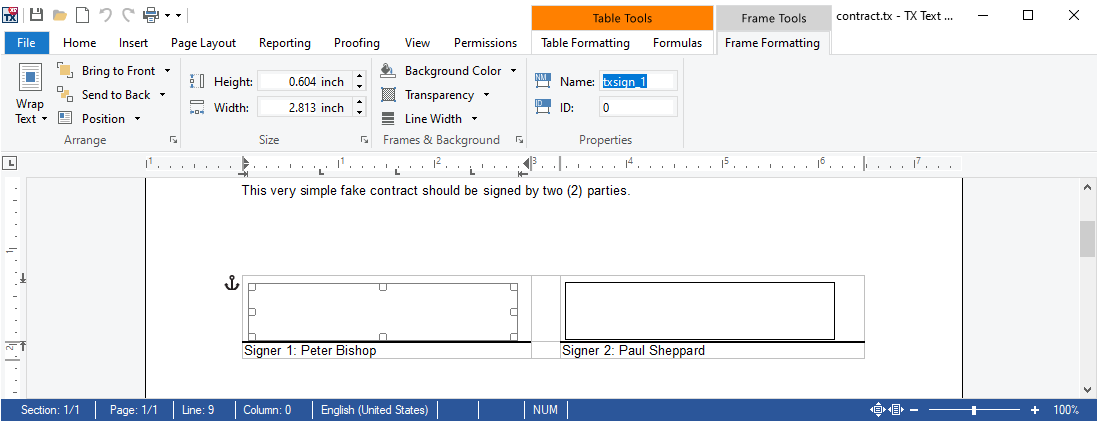Open the Arrange group dialog launcher
Screen dimensions: 1098x422
(x=173, y=140)
